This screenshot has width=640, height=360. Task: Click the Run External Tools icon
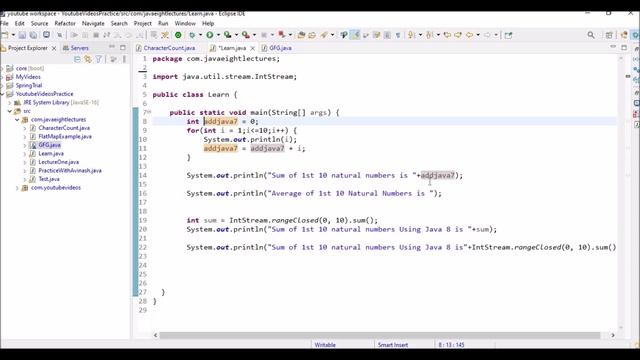tap(246, 35)
